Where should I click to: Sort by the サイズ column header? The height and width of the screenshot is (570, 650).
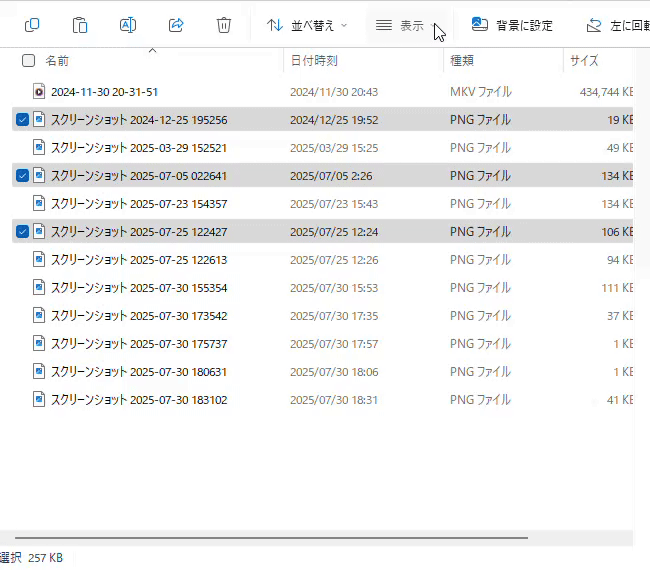coord(584,61)
